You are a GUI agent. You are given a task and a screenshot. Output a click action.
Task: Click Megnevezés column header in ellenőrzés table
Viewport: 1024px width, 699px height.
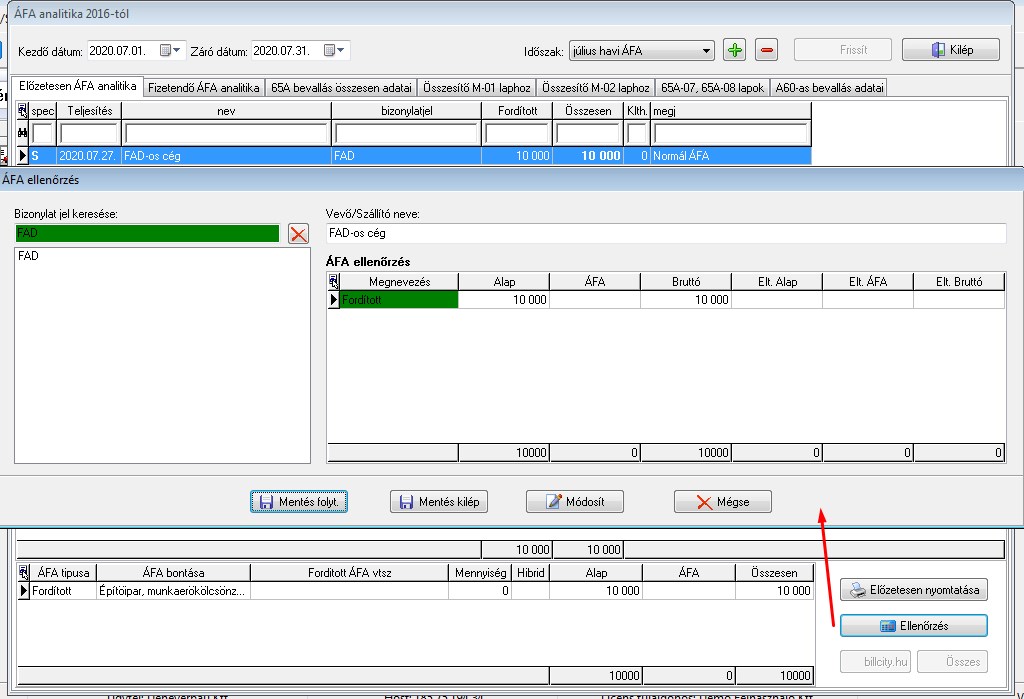(x=399, y=282)
